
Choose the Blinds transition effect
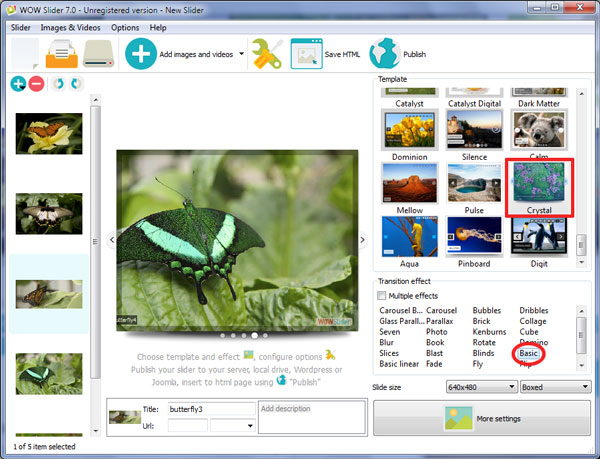click(483, 353)
